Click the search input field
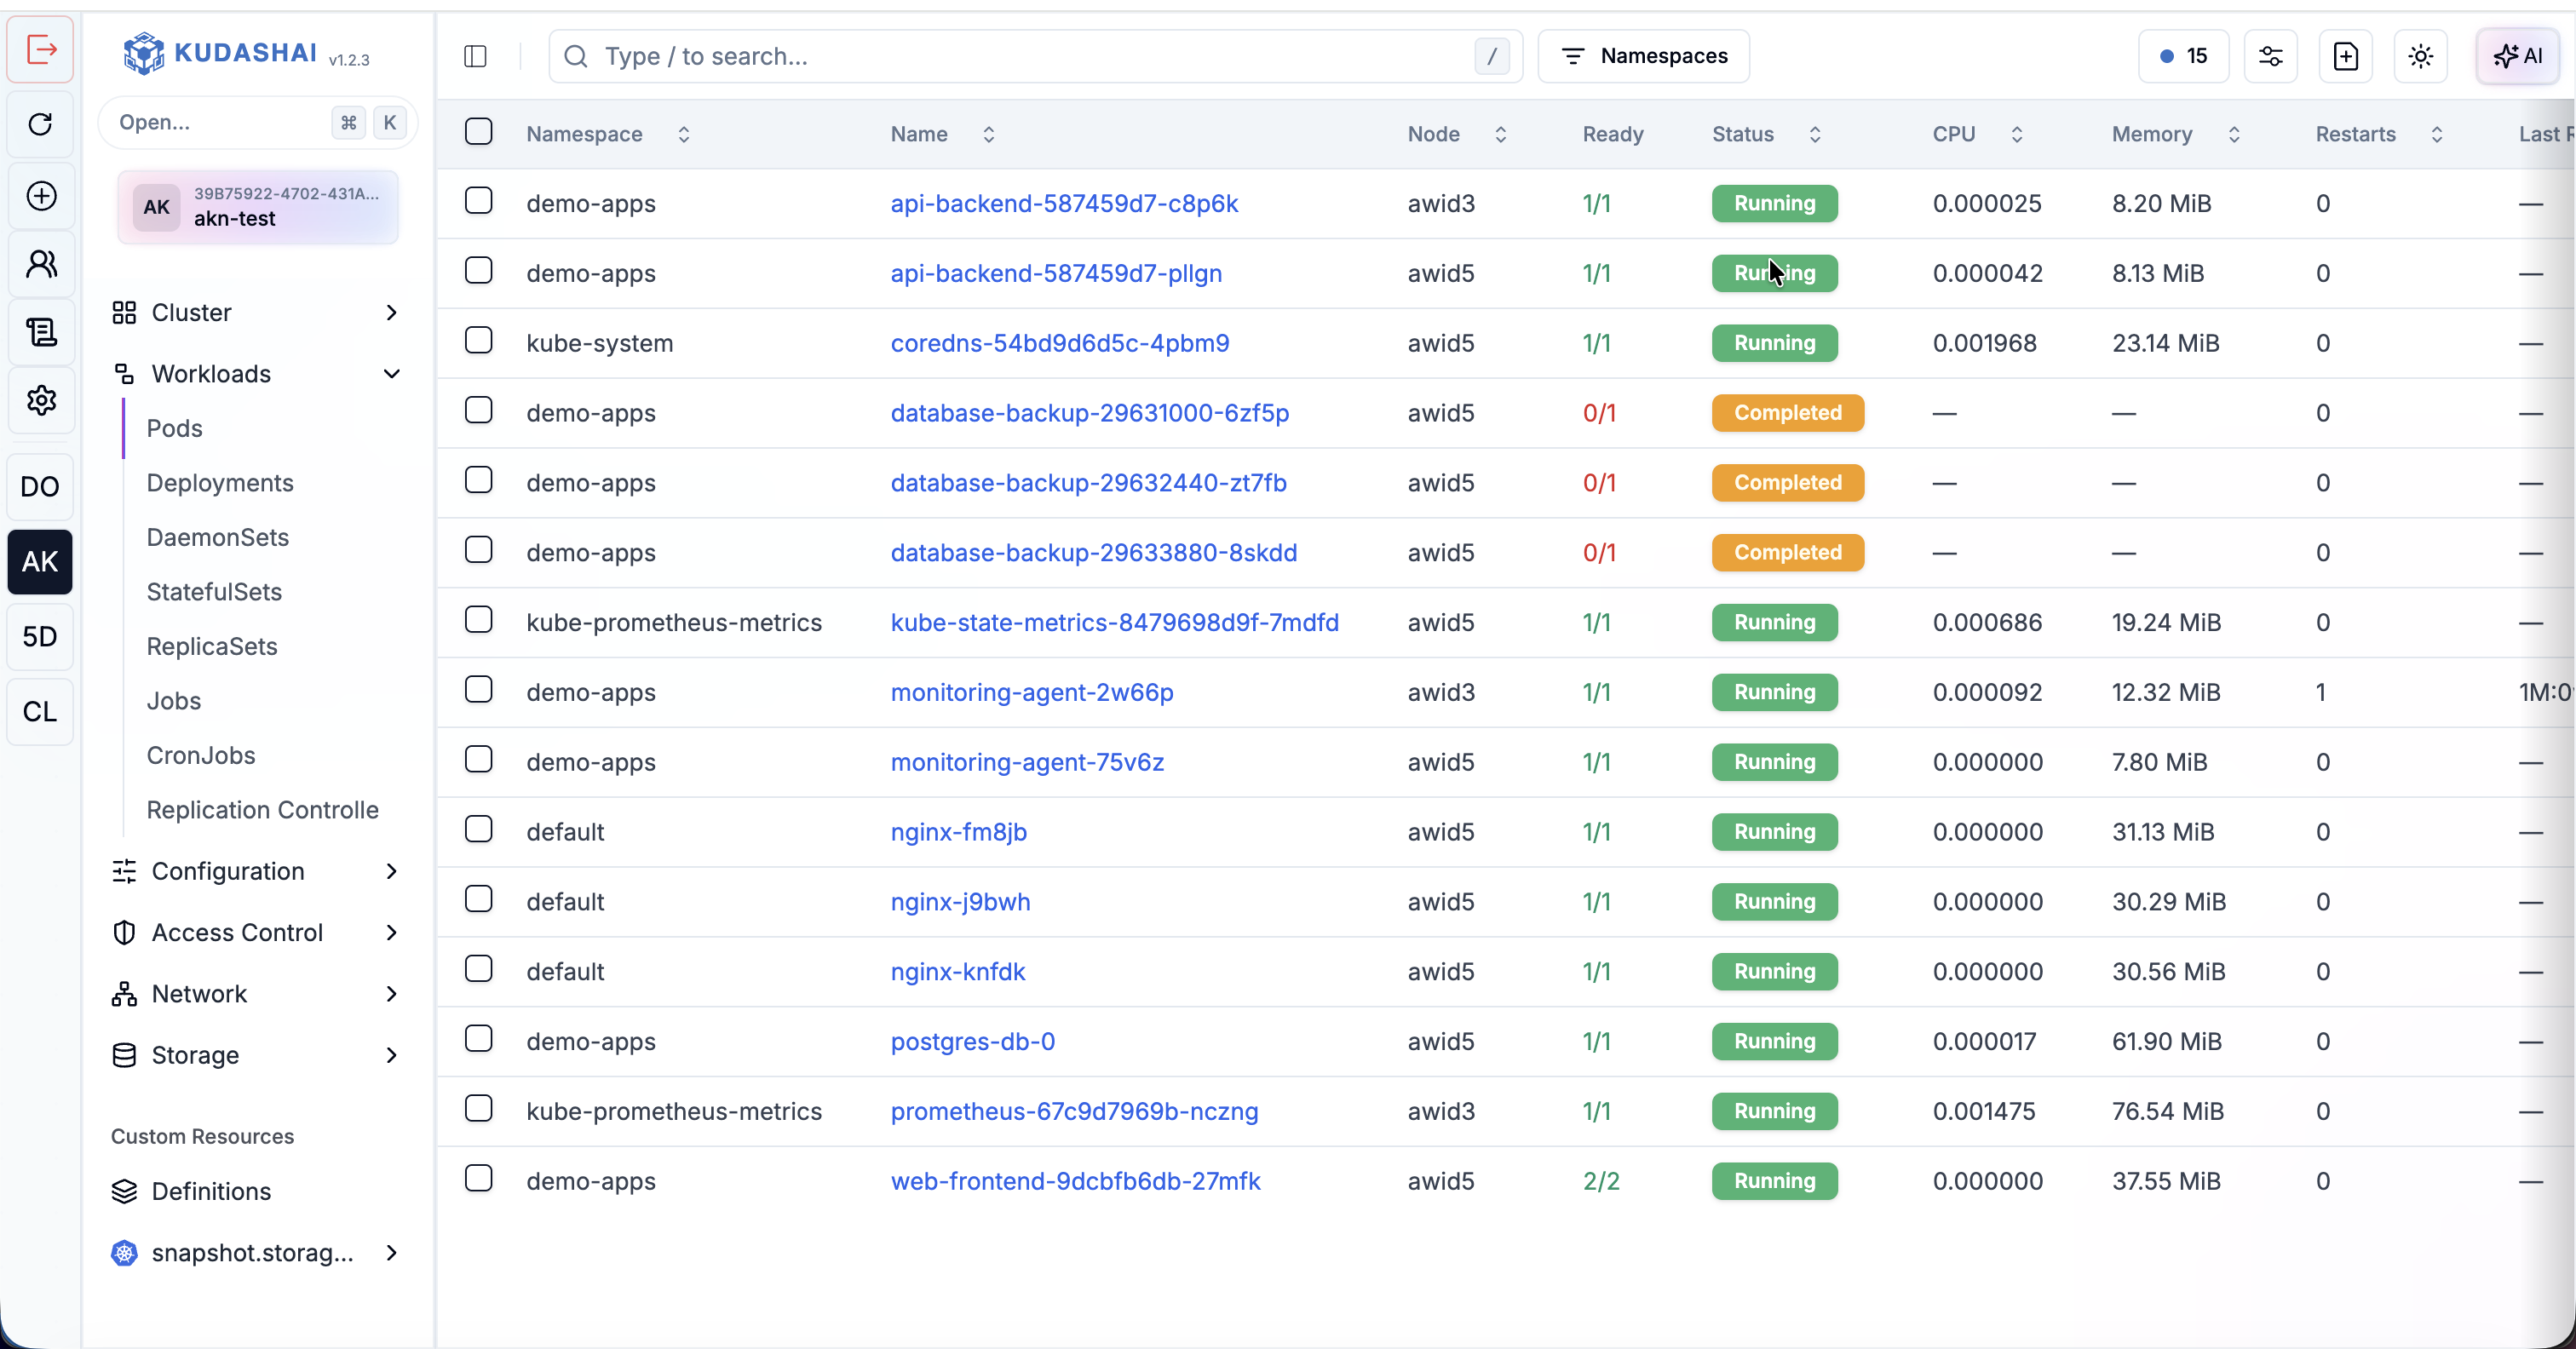The image size is (2576, 1349). pos(1035,56)
